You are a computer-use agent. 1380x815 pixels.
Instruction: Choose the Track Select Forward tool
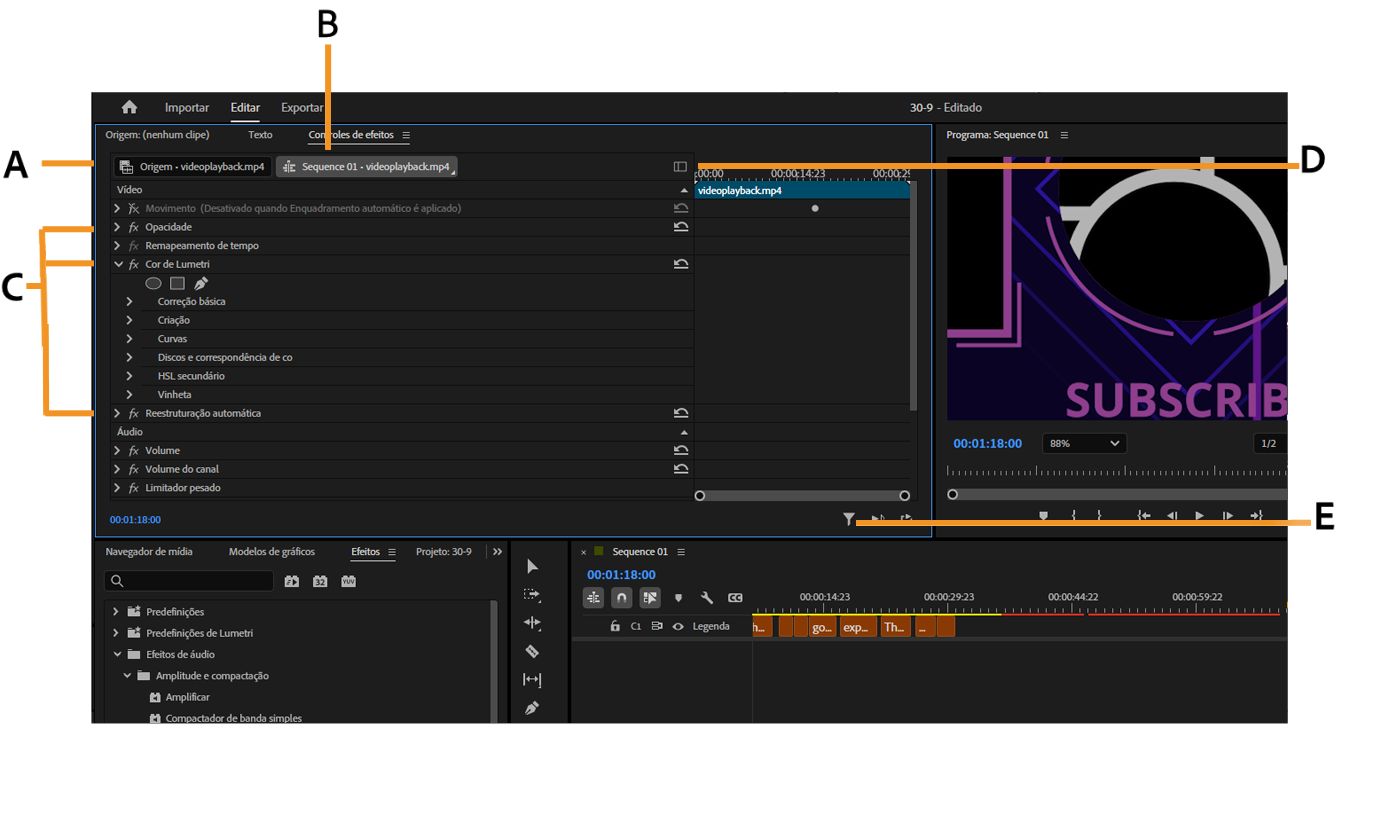pos(532,595)
